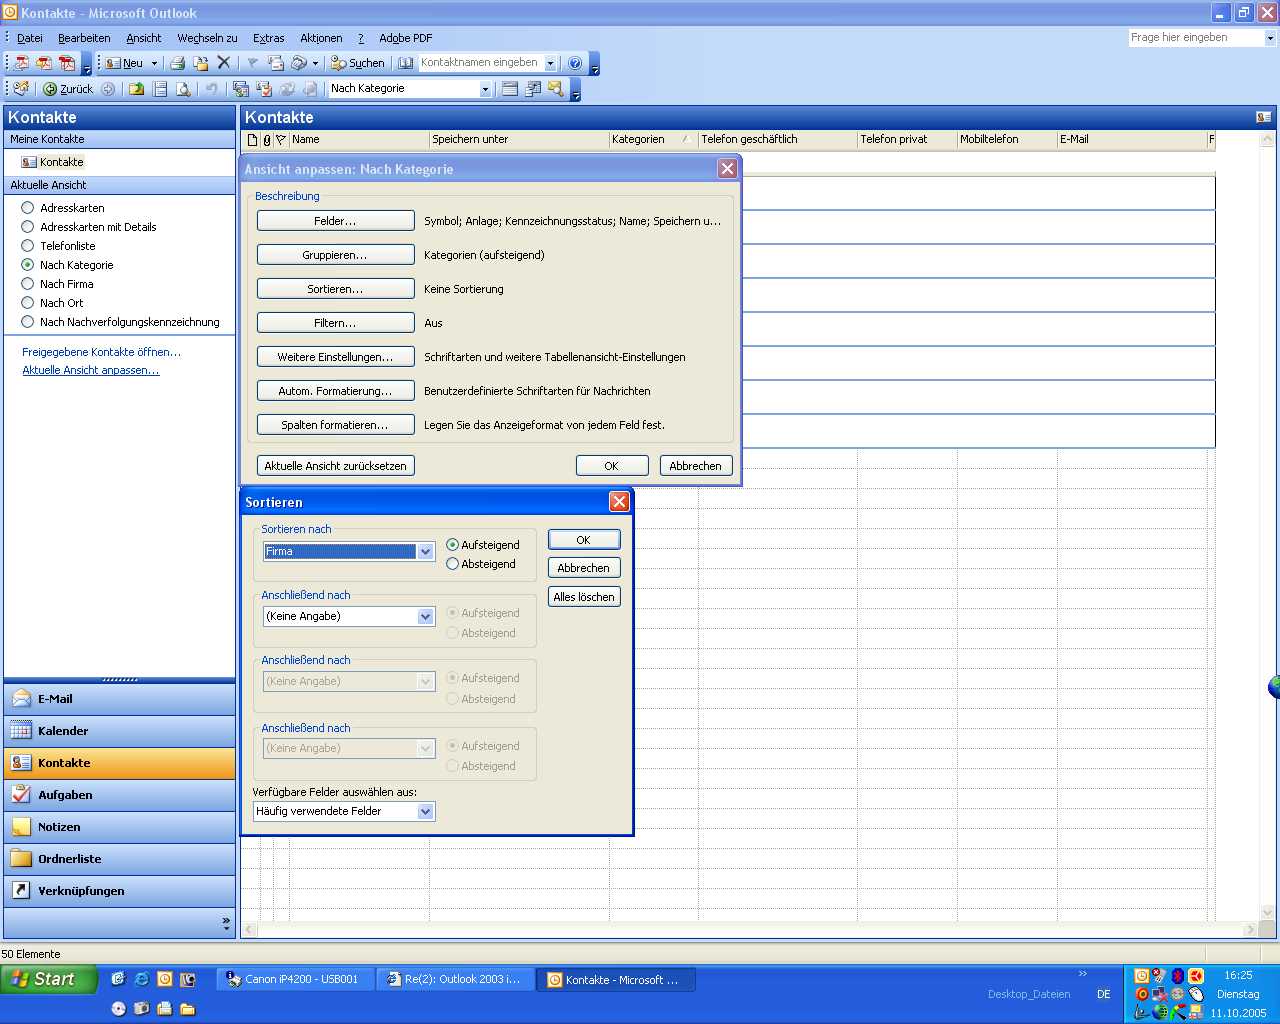1280x1024 pixels.
Task: Click the follow-up flag toolbar icon
Action: click(x=252, y=63)
